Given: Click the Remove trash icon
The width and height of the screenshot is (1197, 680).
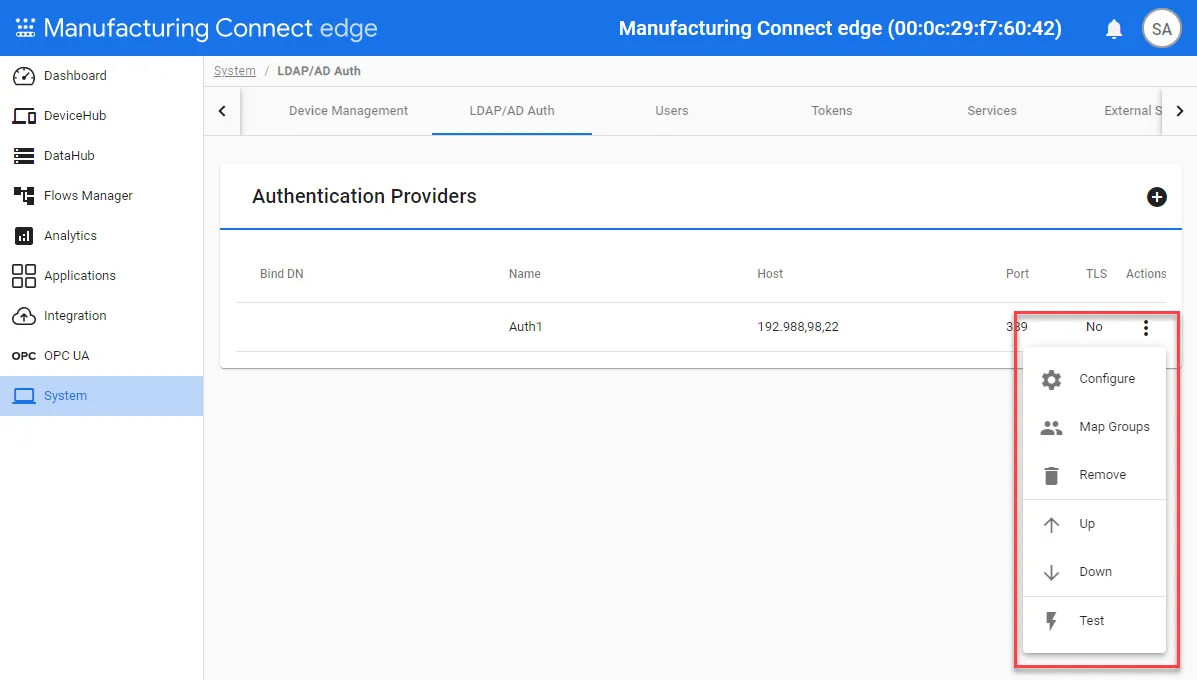Looking at the screenshot, I should point(1051,475).
